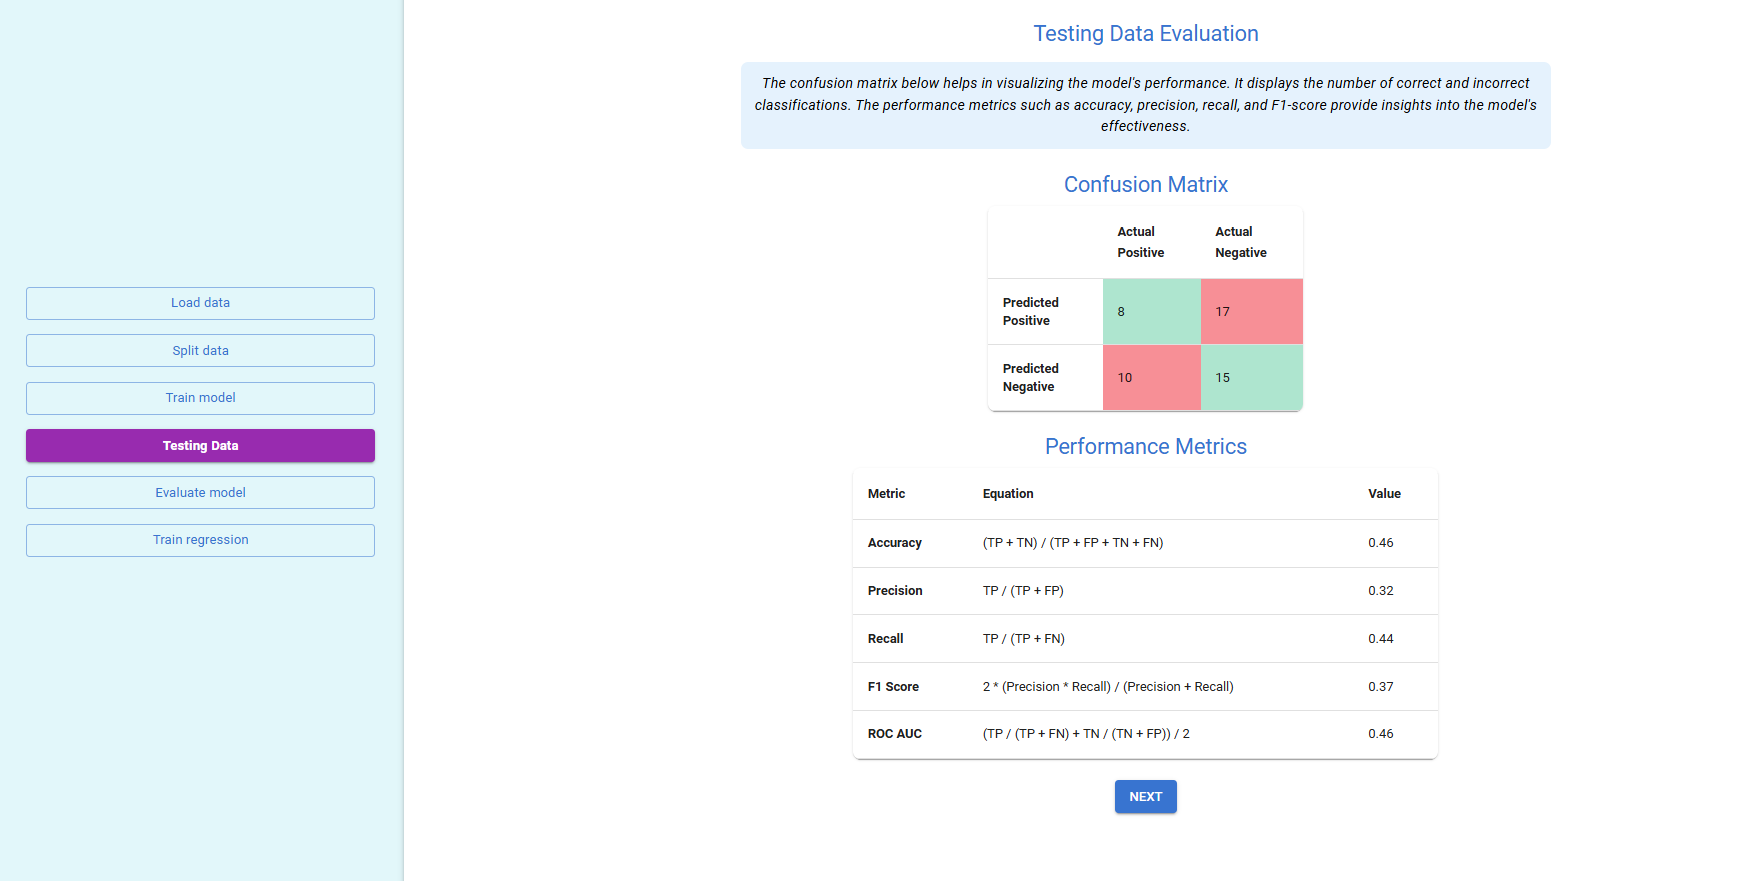
Task: Click the confusion matrix description paragraph
Action: click(x=1146, y=105)
